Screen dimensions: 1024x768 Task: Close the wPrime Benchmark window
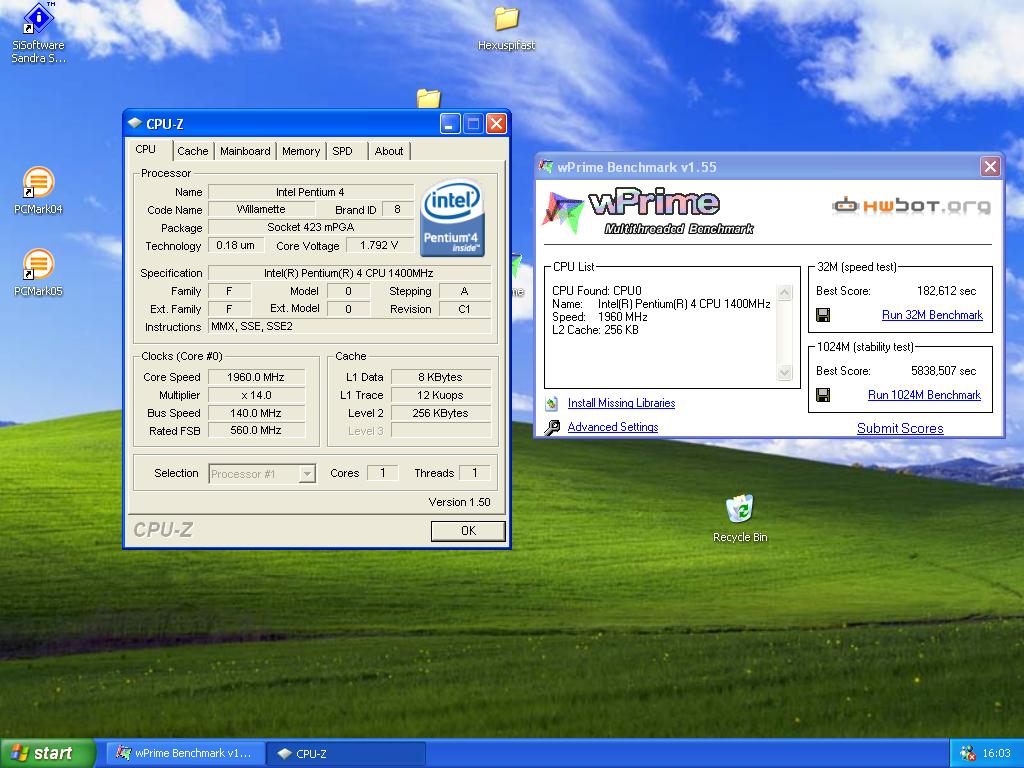pos(990,167)
